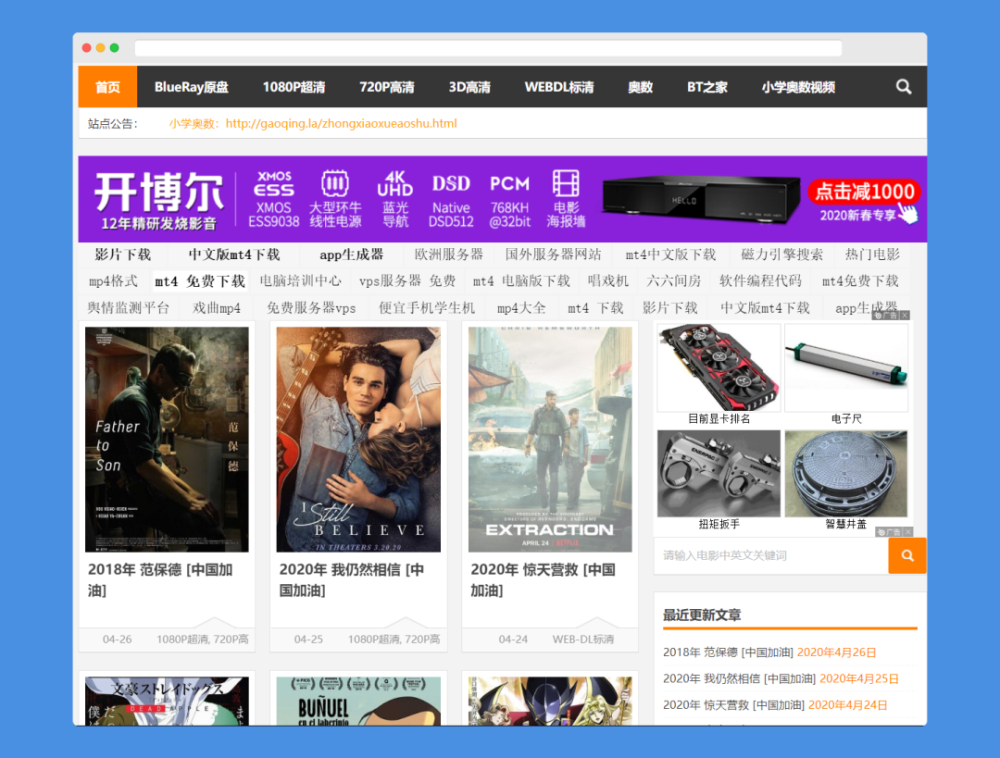Click the browser address bar

(488, 48)
